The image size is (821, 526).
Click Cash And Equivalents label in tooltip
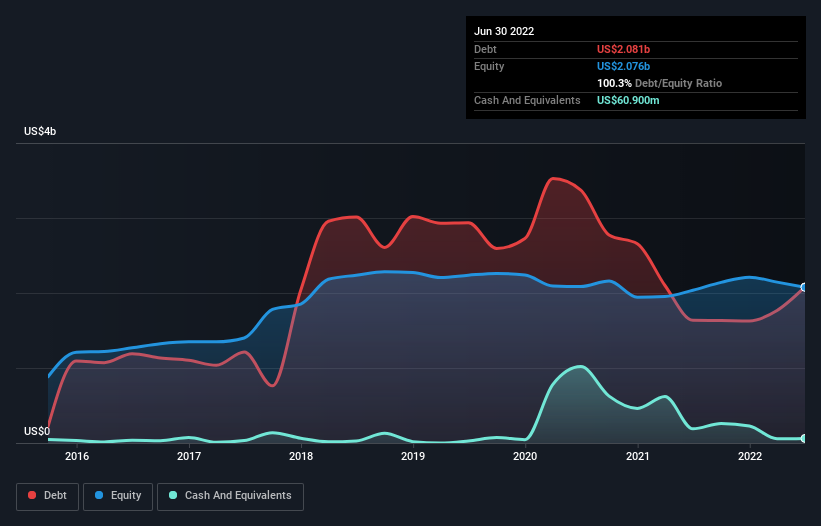pos(527,100)
